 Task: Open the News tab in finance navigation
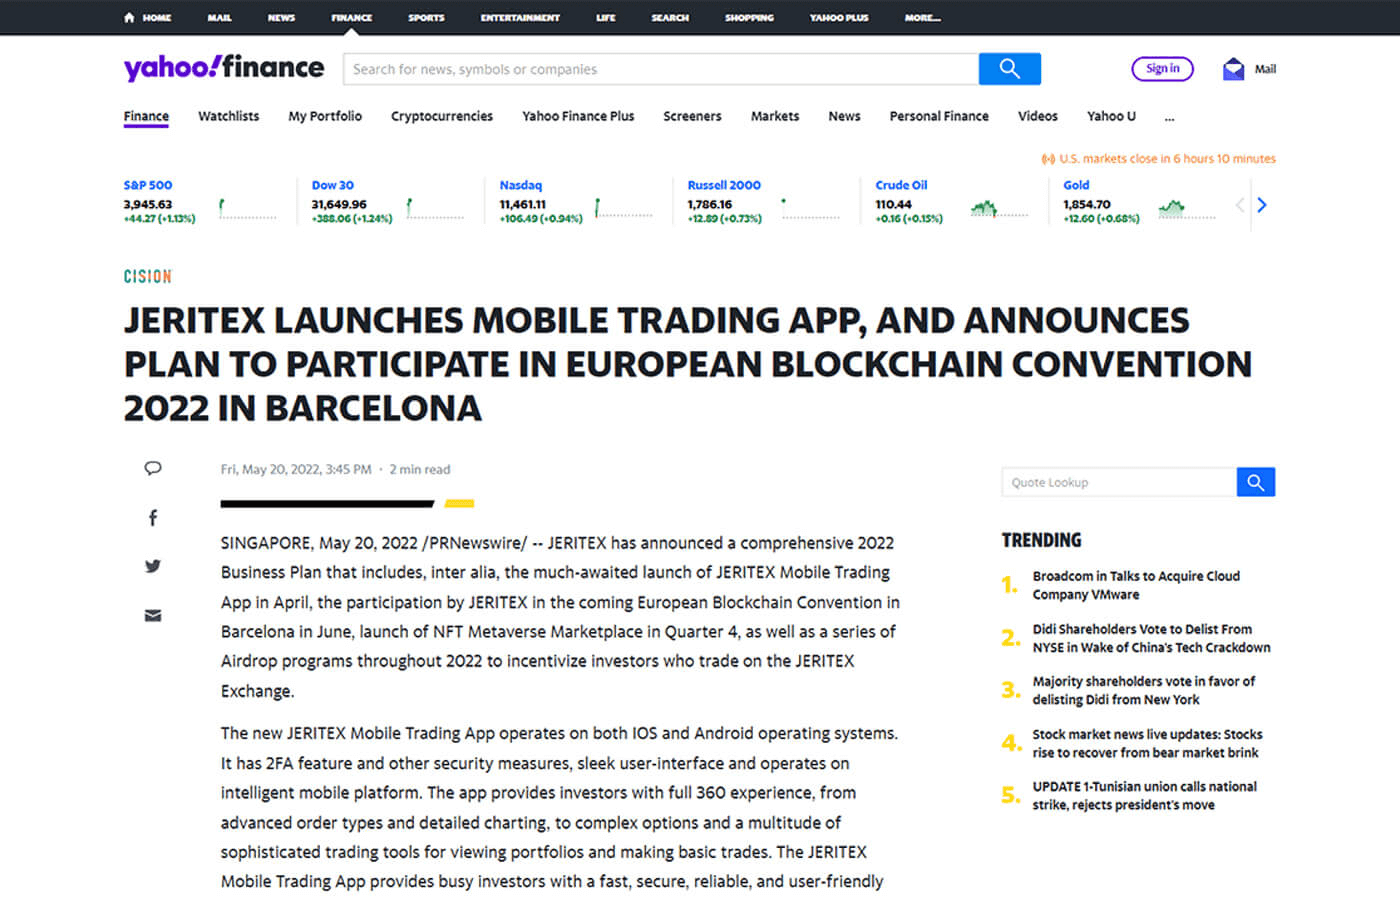point(844,116)
